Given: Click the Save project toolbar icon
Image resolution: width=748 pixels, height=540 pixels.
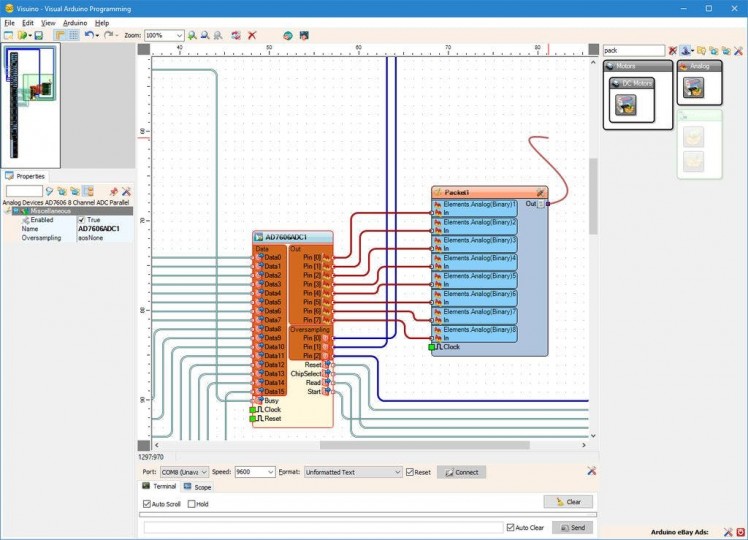Looking at the screenshot, I should [38, 35].
